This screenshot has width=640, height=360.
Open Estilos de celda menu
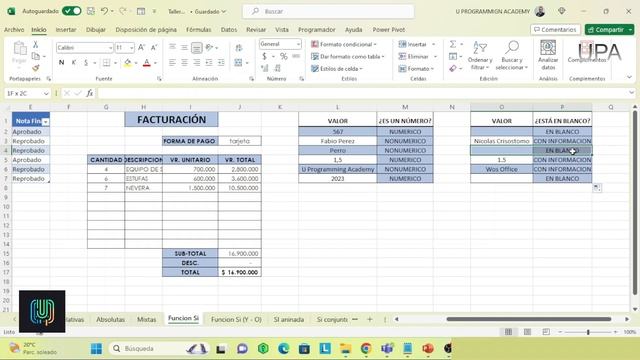click(x=337, y=69)
